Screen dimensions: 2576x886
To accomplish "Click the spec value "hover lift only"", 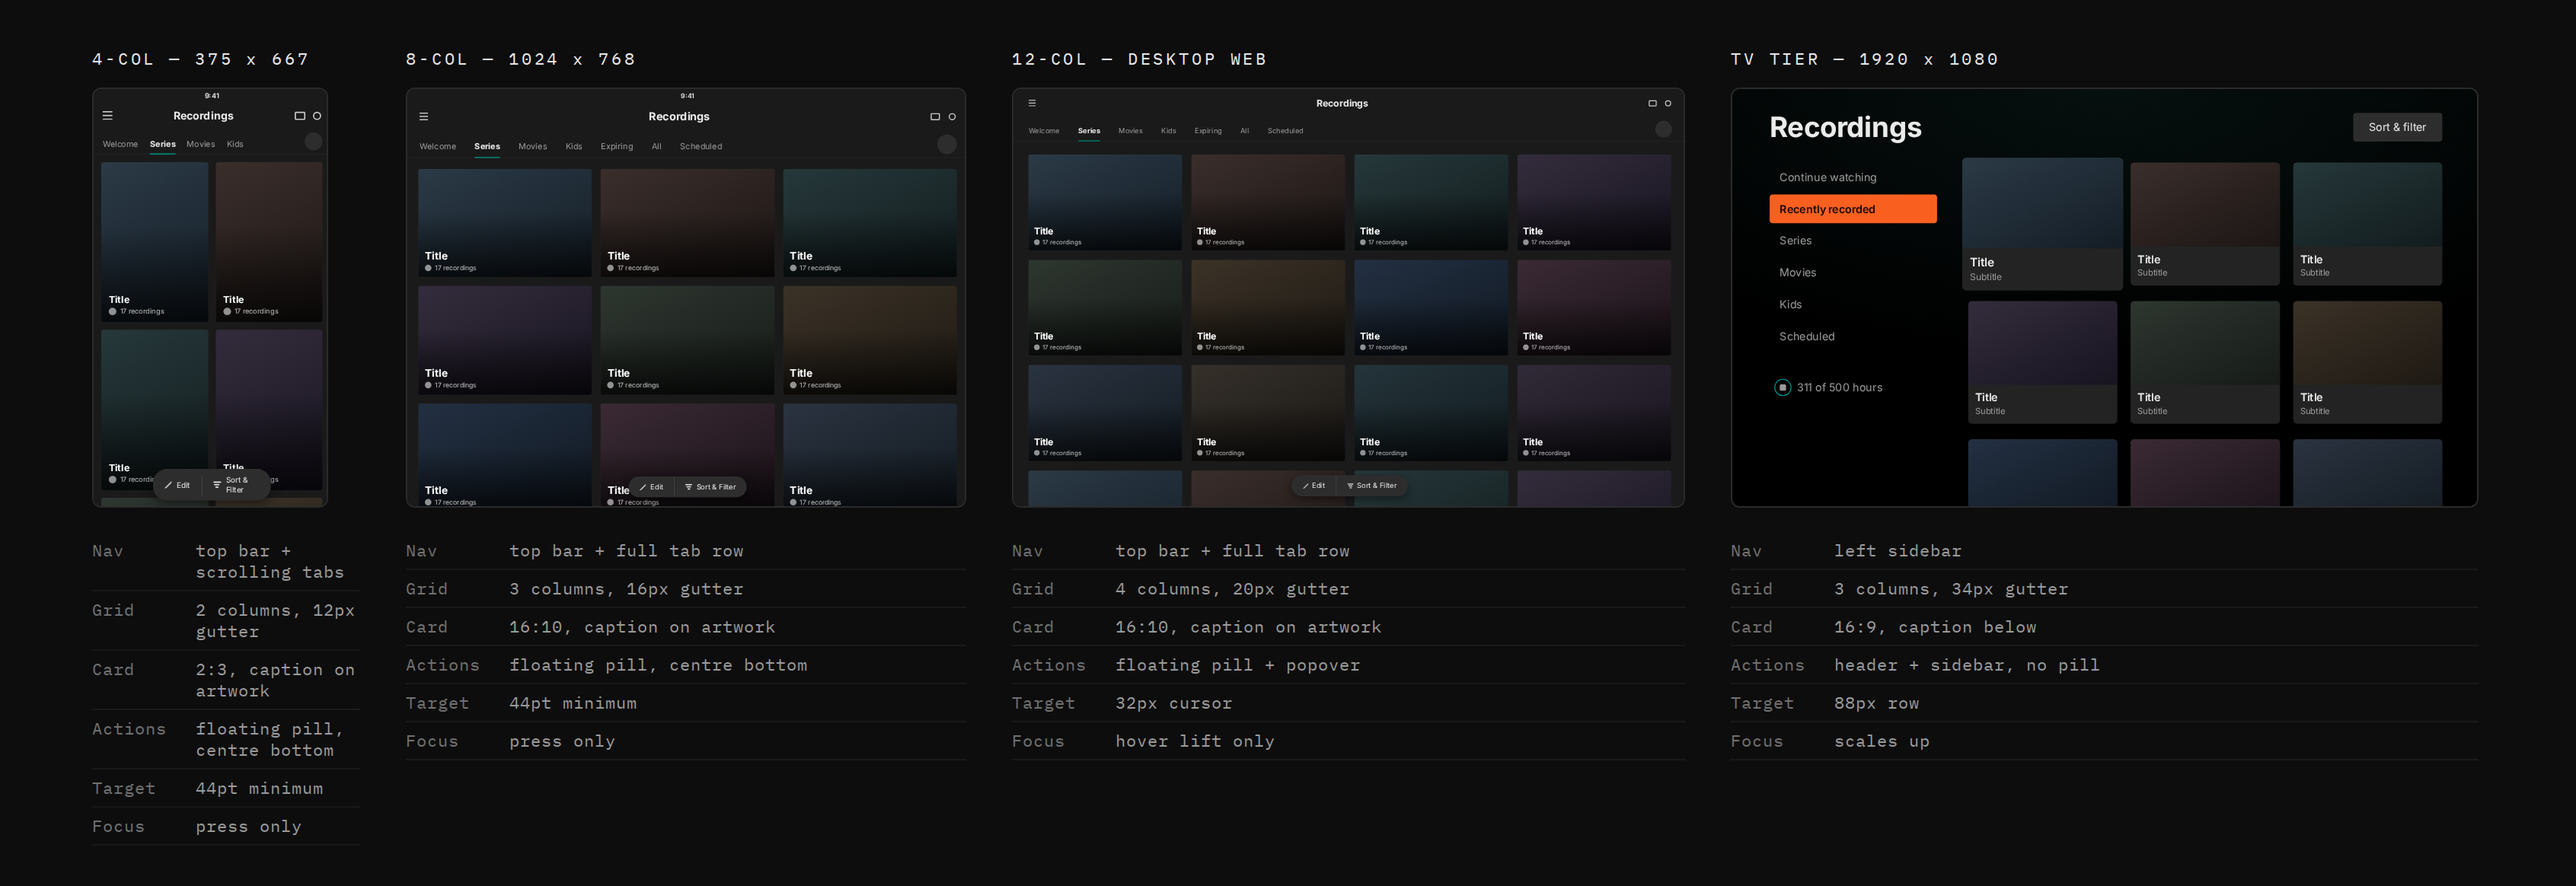I will tap(1195, 741).
